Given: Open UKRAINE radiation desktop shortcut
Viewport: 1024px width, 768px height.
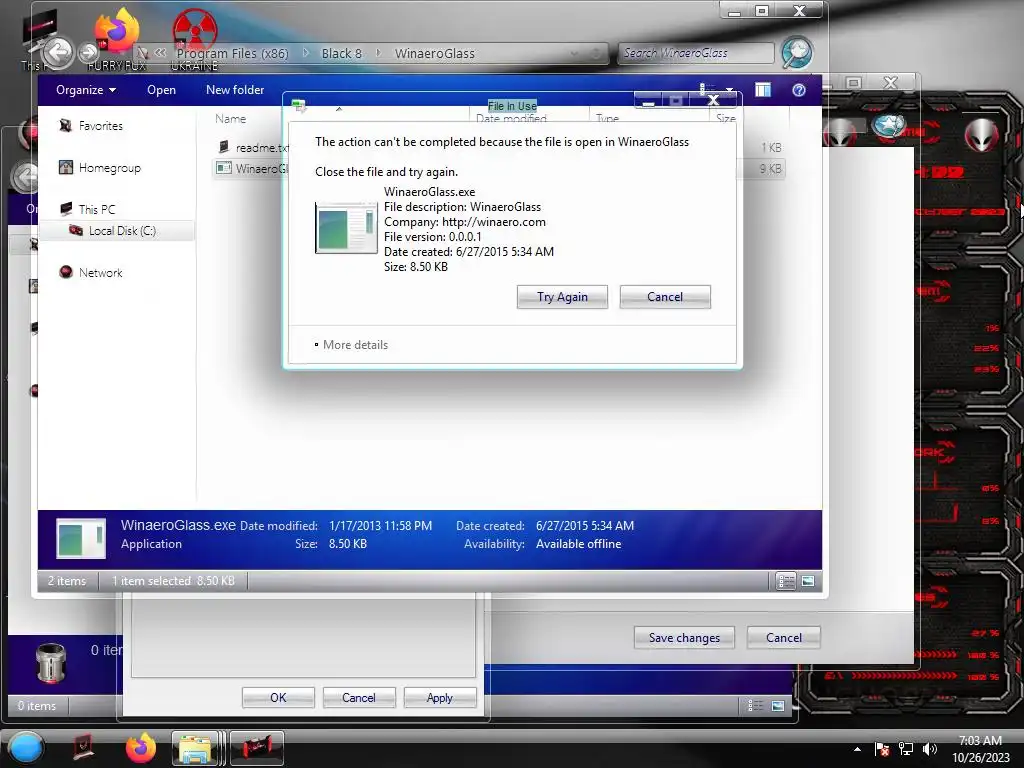Looking at the screenshot, I should pyautogui.click(x=195, y=39).
